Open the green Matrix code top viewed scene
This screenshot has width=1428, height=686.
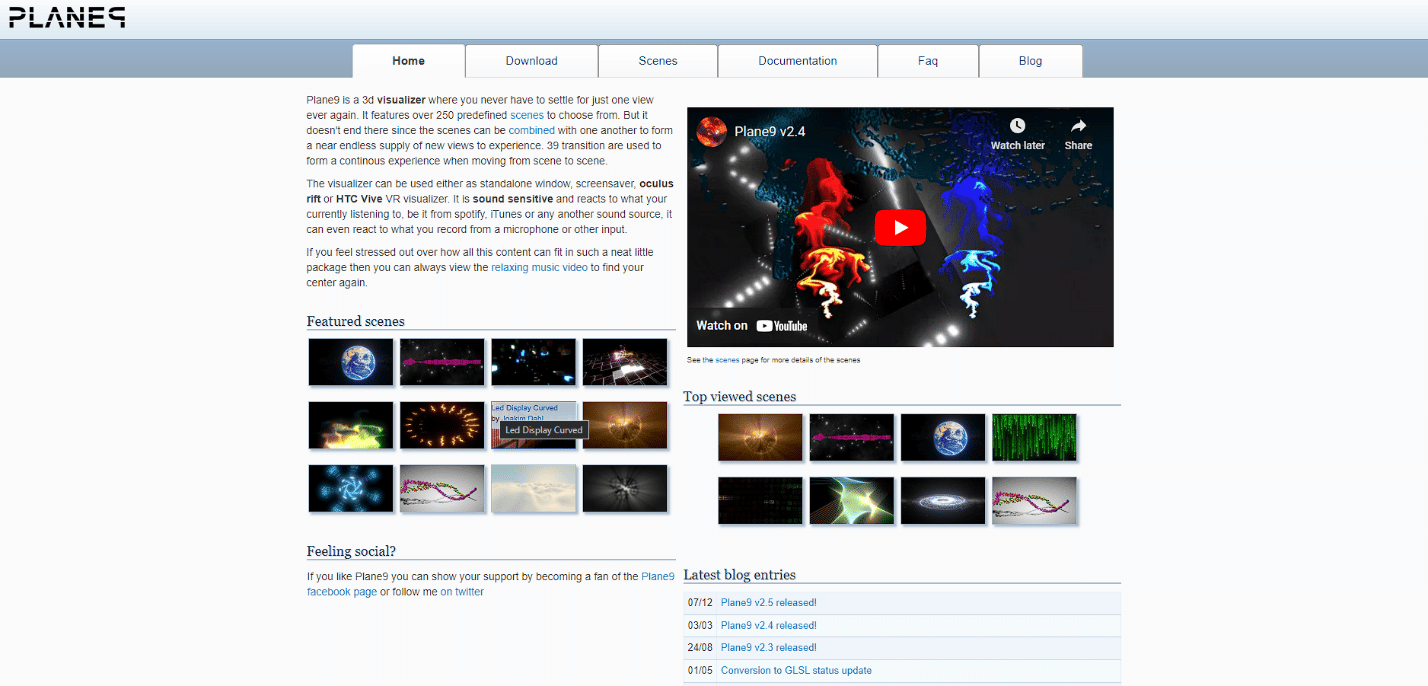pos(1034,437)
